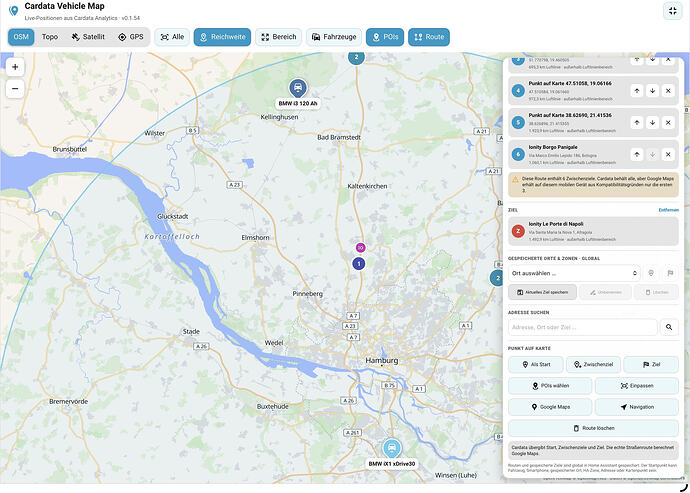690x493 pixels.
Task: Click the magenta cluster marker near Quickborn
Action: 360,248
